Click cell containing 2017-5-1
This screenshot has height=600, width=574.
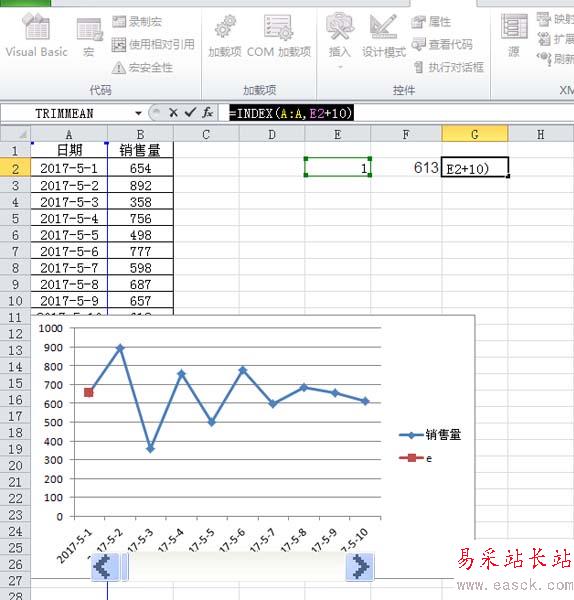(69, 168)
